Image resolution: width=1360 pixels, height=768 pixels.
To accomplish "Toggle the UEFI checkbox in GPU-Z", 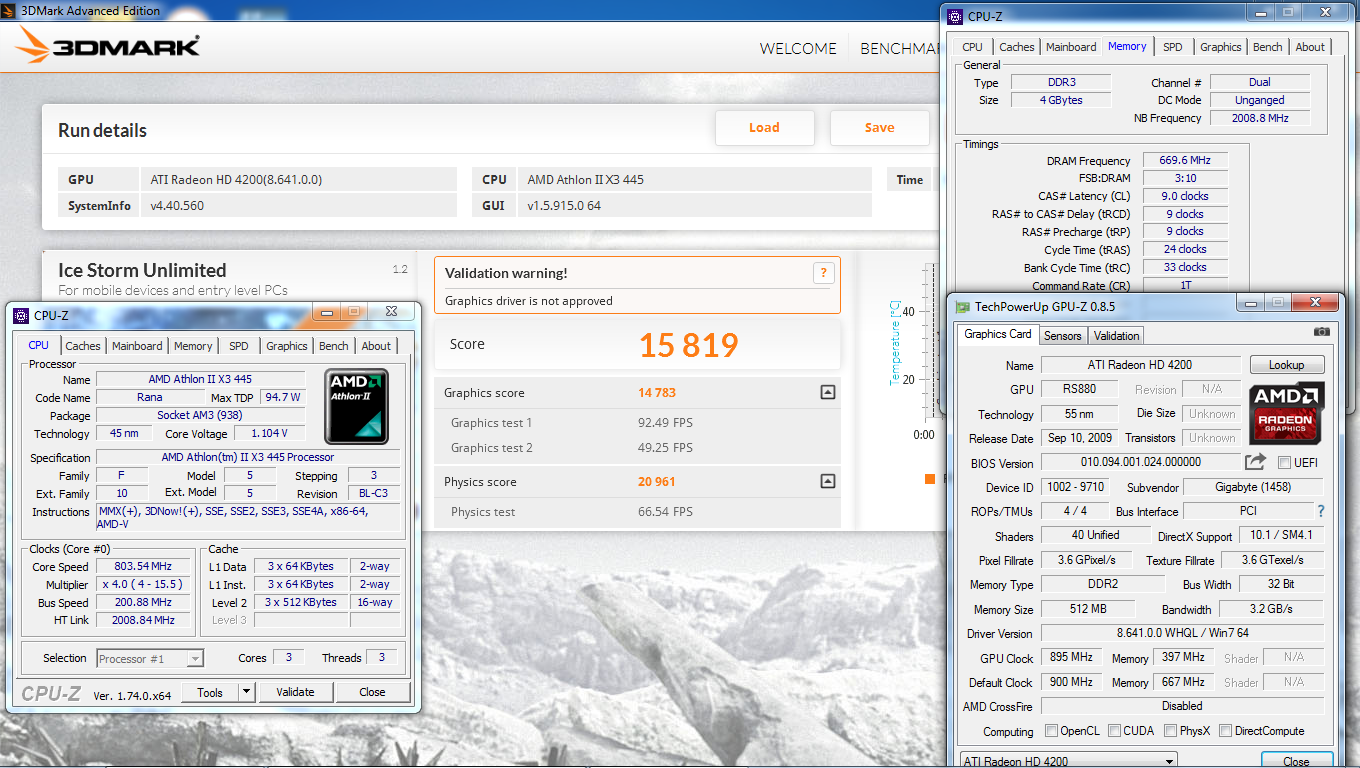I will (1284, 463).
